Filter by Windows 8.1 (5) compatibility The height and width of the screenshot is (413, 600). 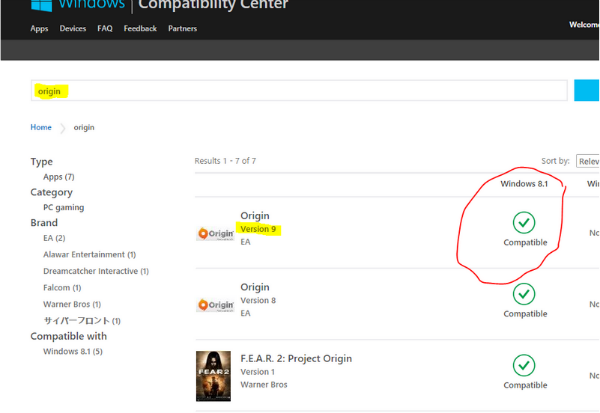click(73, 351)
